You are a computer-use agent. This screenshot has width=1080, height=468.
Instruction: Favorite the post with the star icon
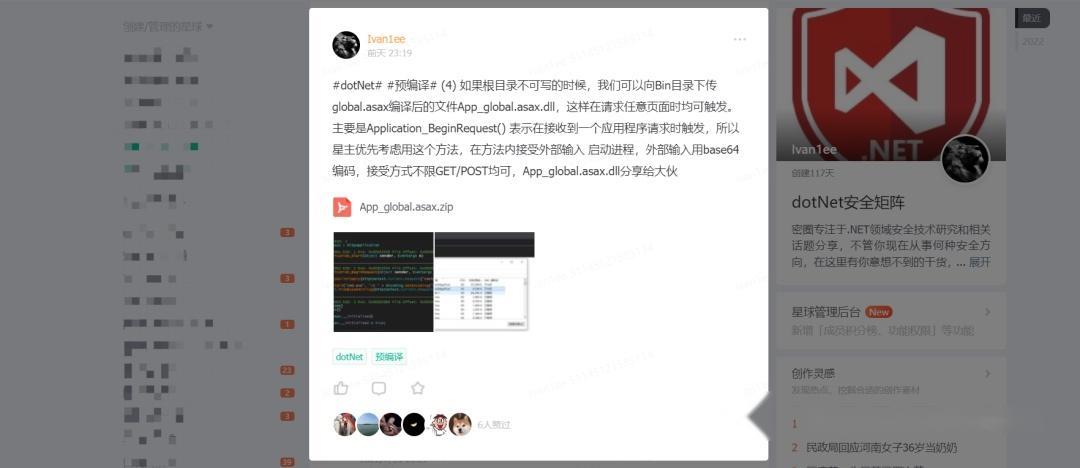[417, 389]
